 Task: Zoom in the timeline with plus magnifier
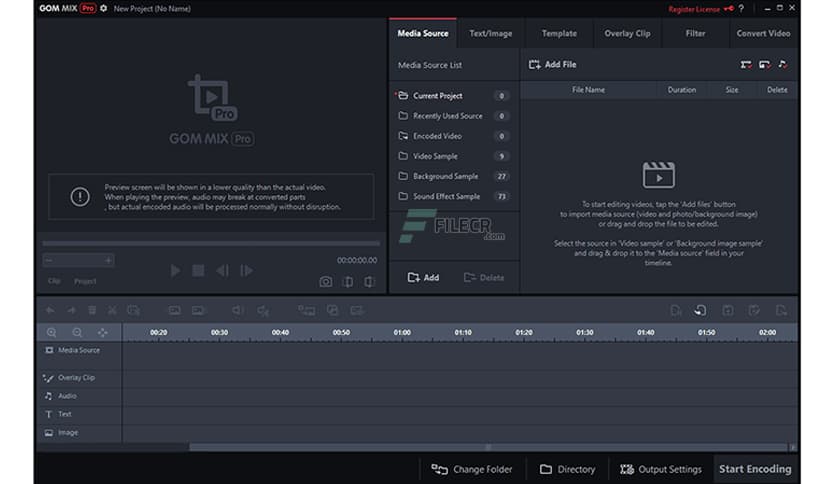[x=51, y=333]
